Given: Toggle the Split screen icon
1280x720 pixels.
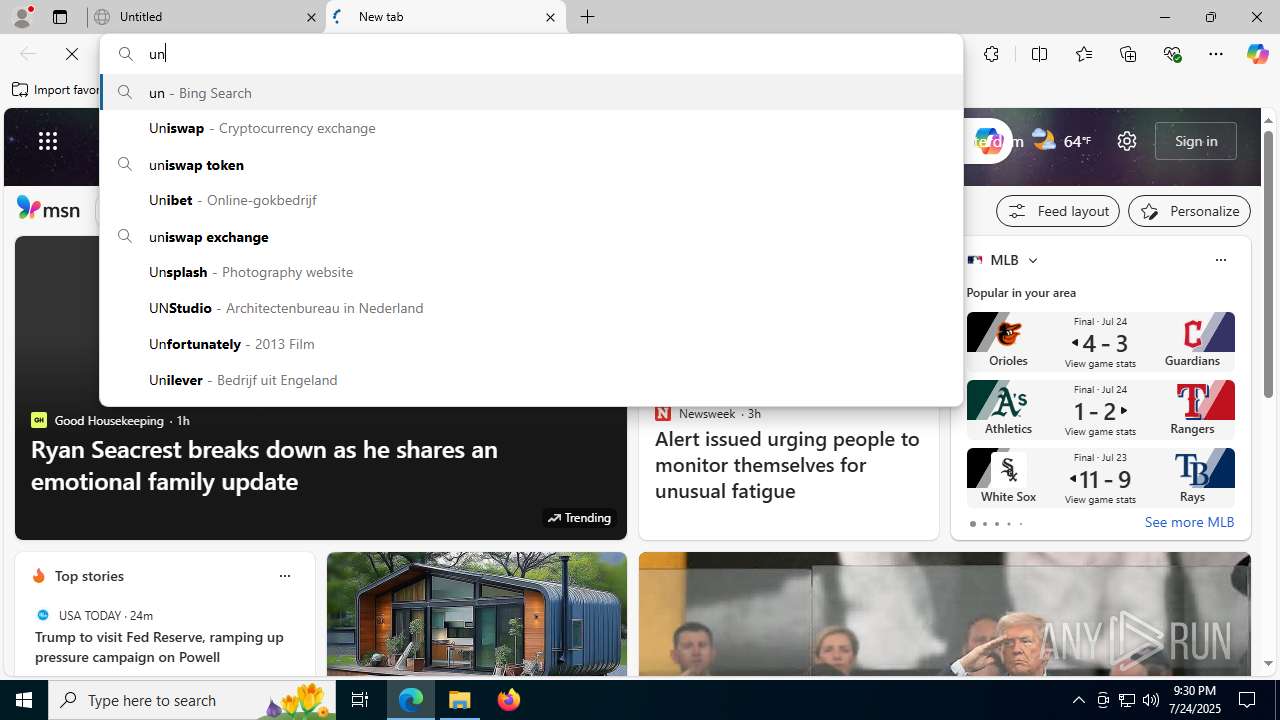Looking at the screenshot, I should (1039, 54).
